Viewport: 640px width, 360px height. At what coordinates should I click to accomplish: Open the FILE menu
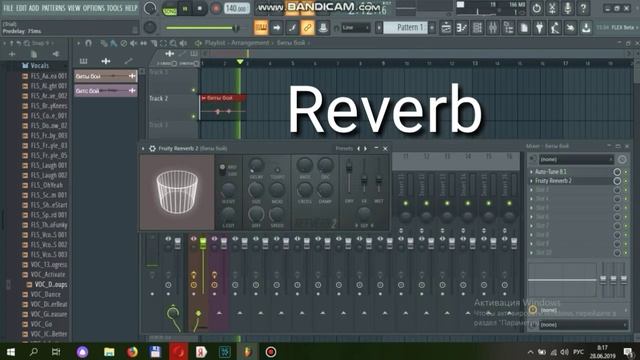pos(8,8)
